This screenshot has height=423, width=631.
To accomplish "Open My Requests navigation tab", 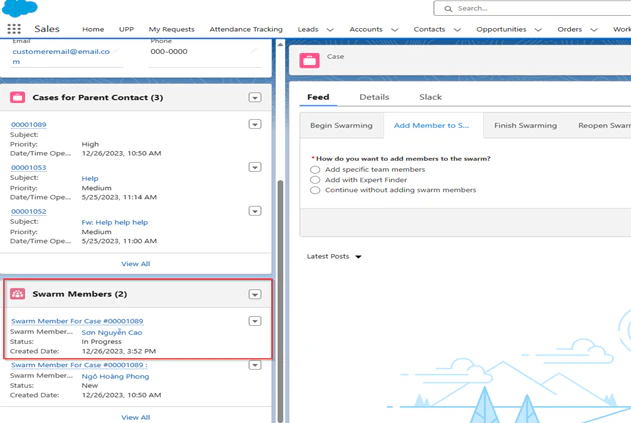I will point(171,29).
